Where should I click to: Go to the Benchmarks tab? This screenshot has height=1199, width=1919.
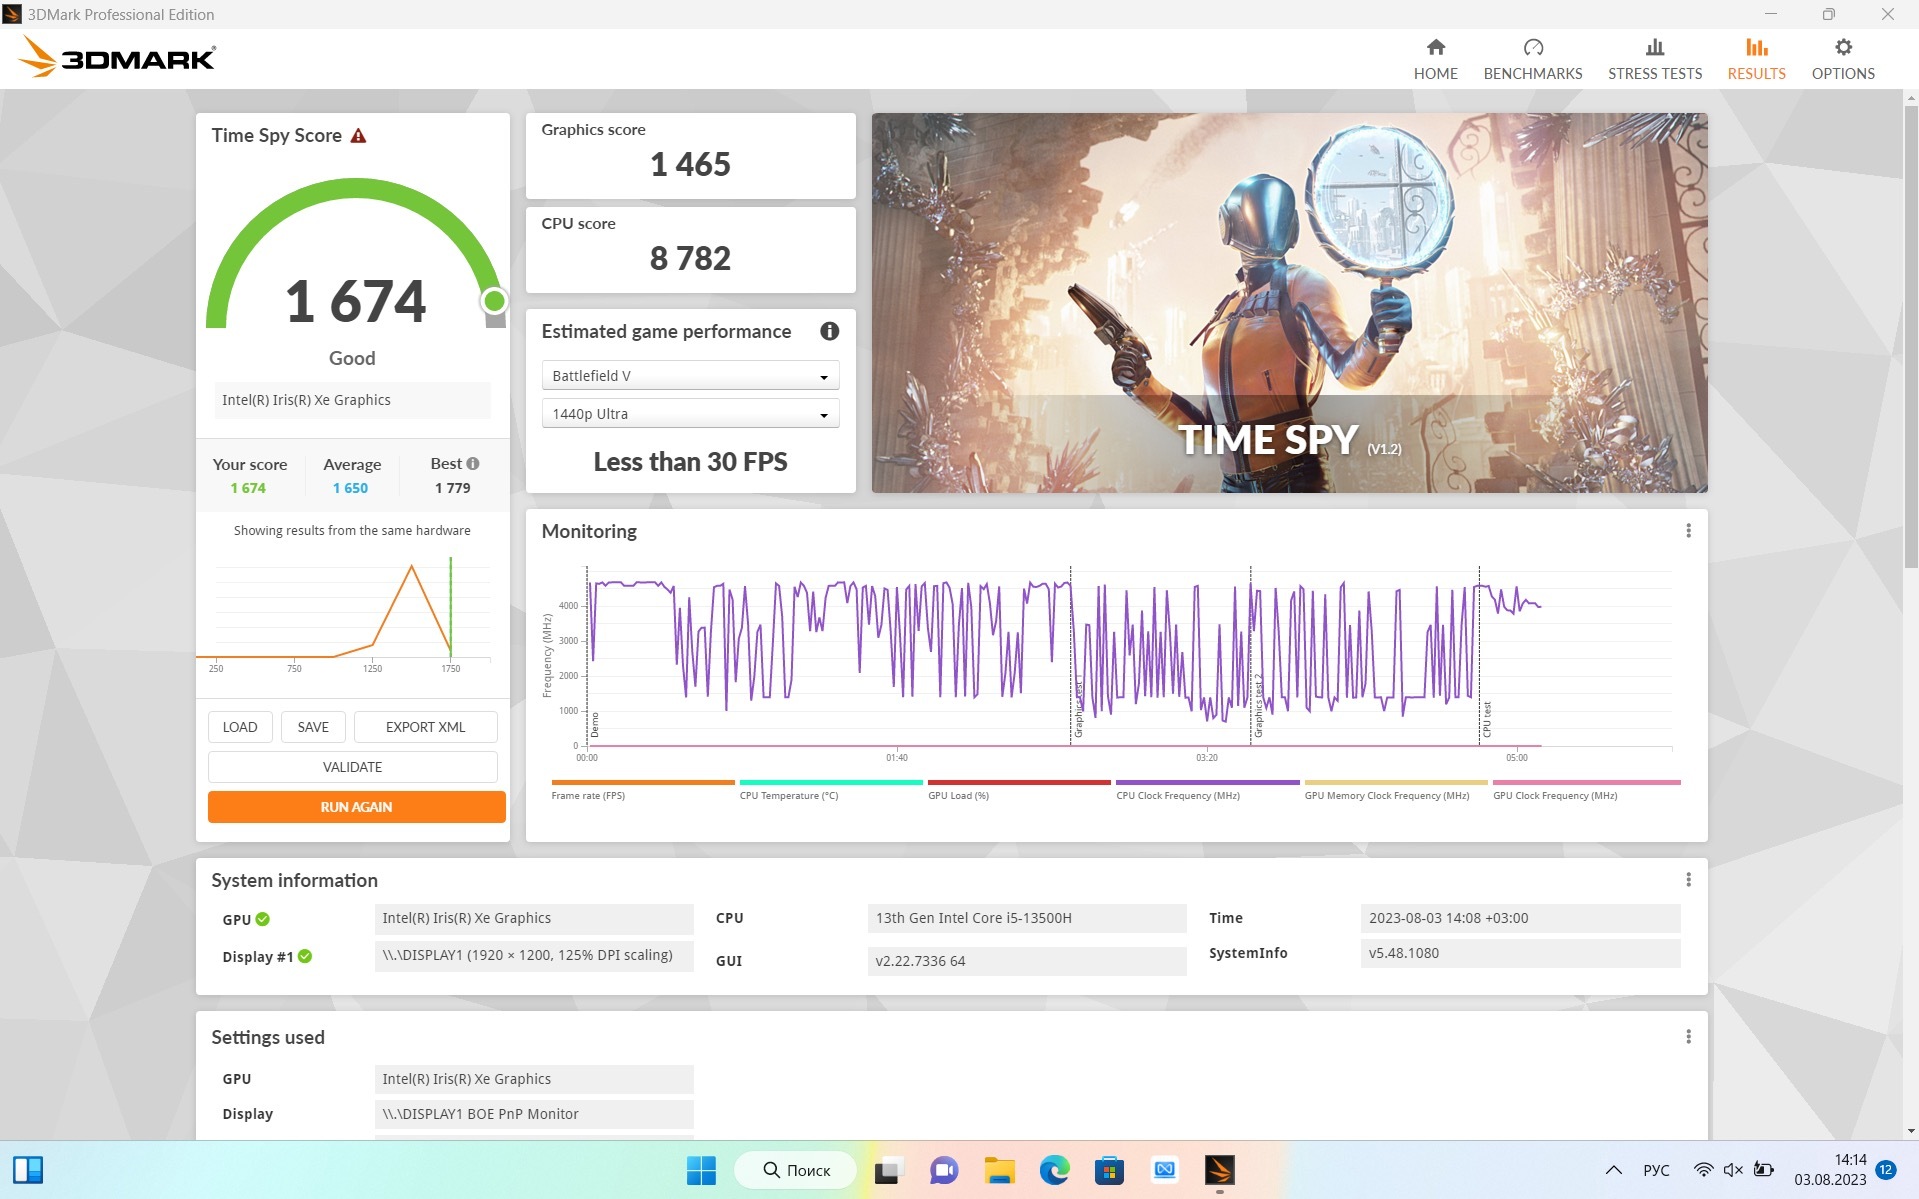point(1532,59)
